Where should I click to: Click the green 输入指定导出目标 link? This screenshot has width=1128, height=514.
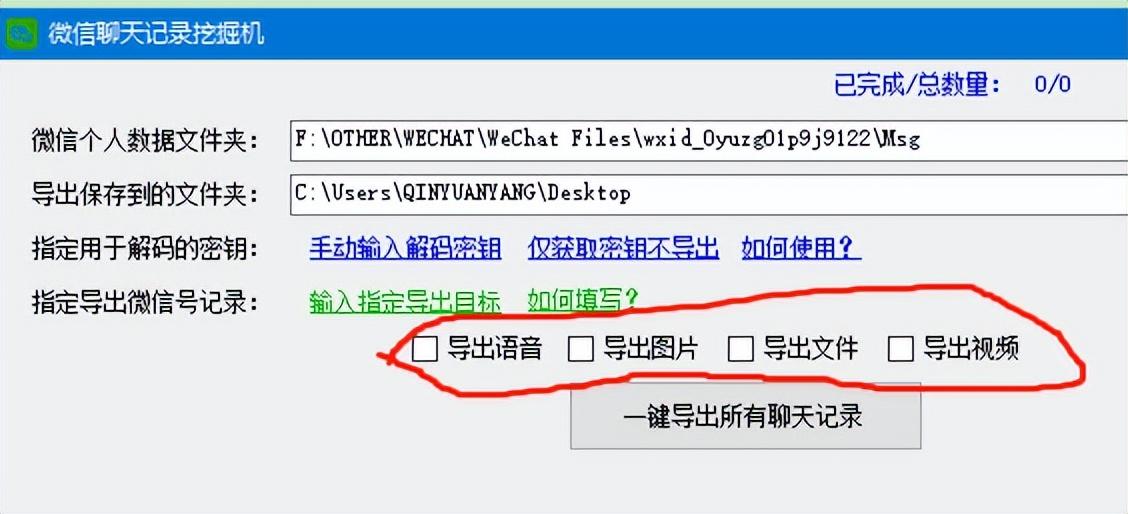405,302
